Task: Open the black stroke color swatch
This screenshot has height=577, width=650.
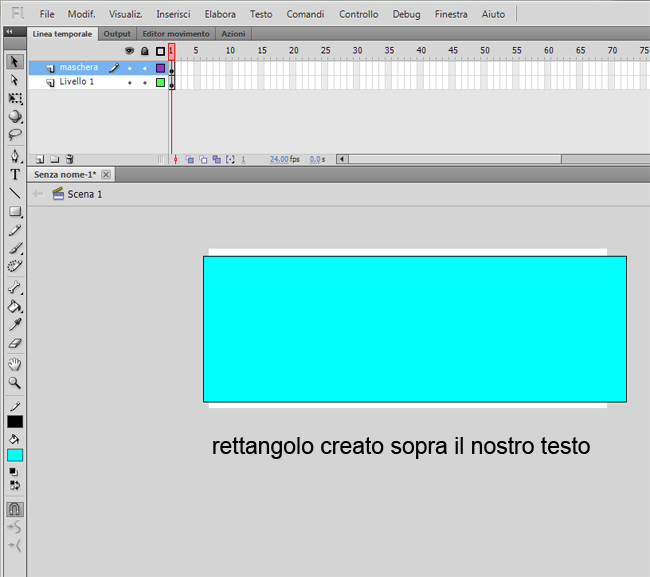Action: (15, 422)
